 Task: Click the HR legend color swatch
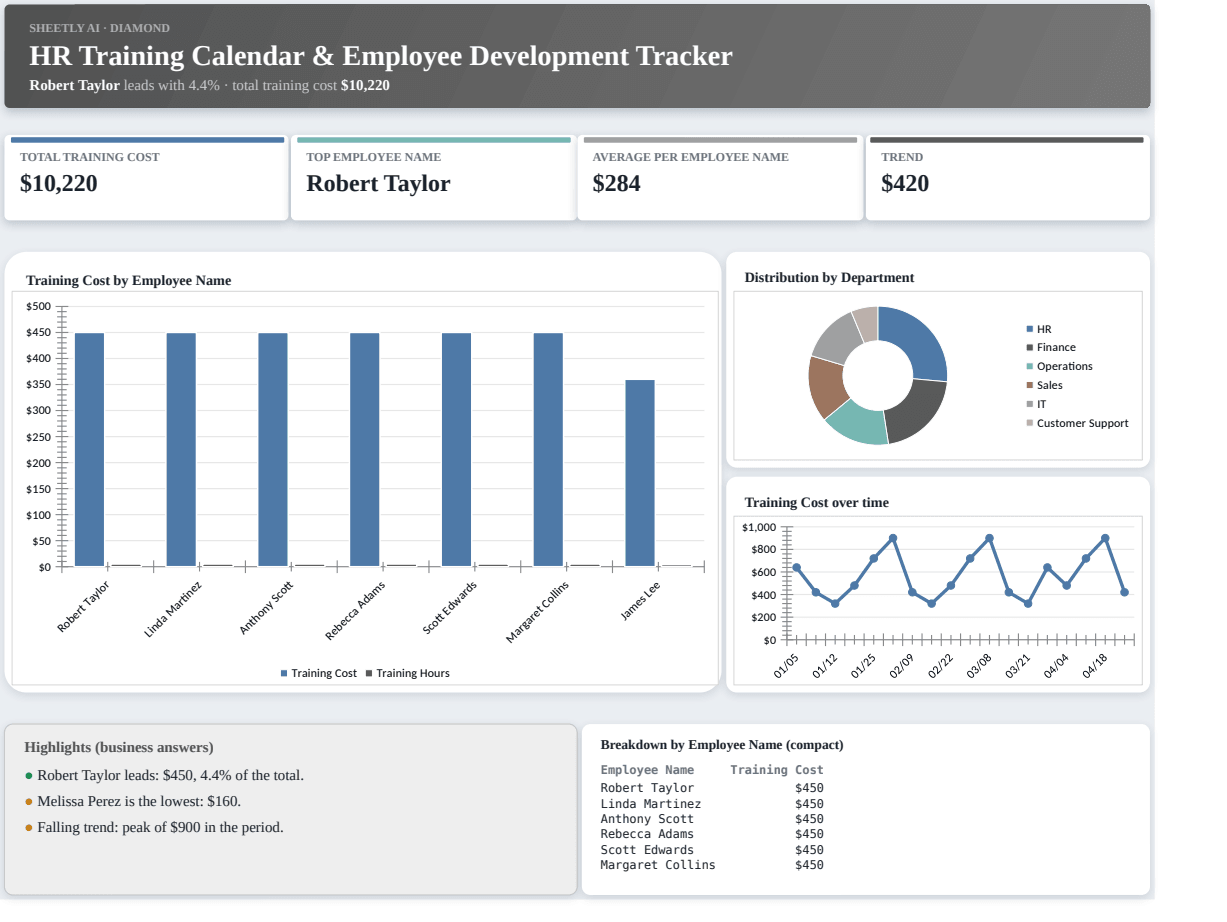tap(1030, 329)
